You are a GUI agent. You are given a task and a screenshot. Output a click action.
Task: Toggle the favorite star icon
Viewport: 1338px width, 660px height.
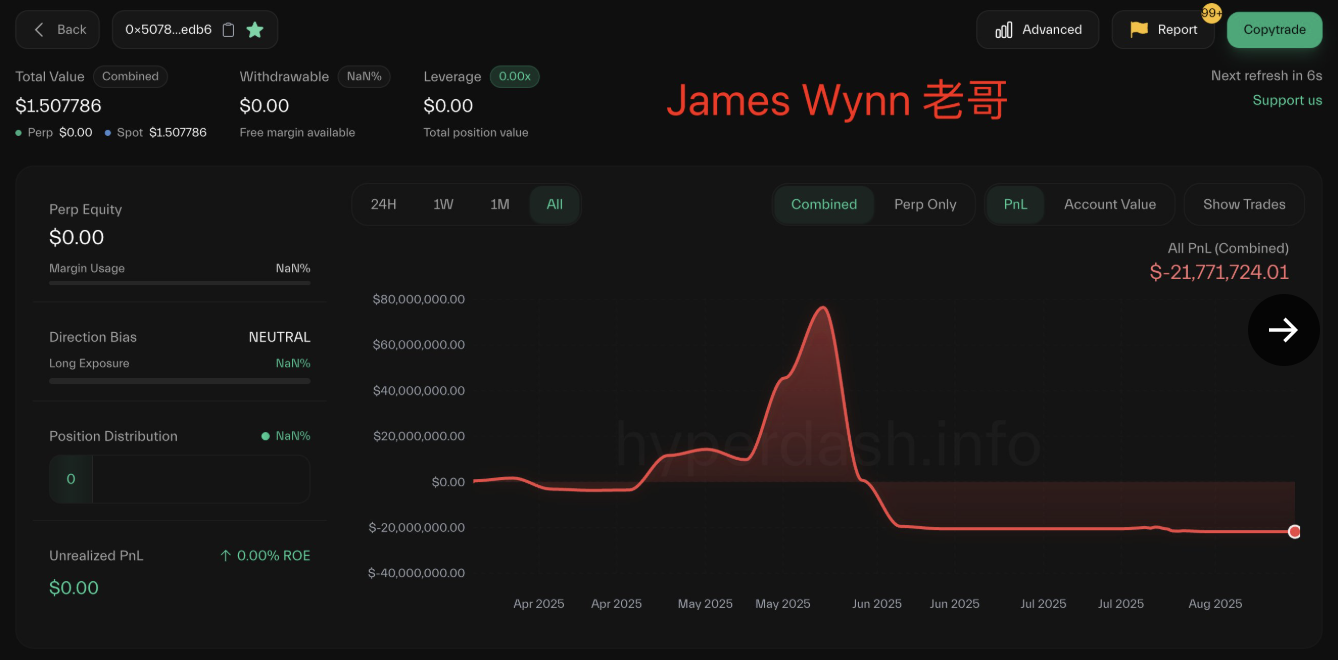(255, 30)
